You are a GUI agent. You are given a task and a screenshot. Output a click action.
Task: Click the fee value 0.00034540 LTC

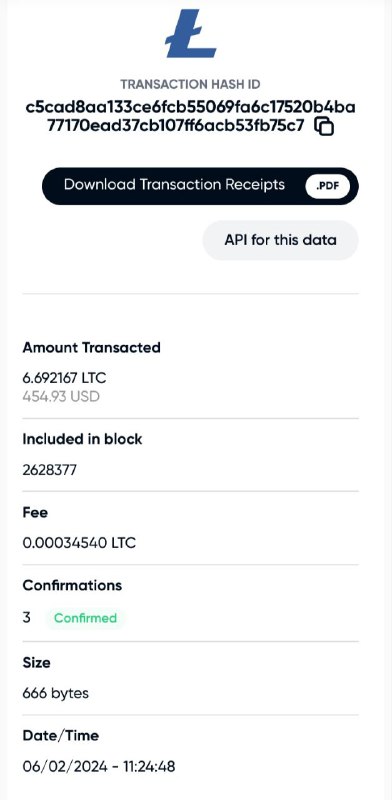(79, 543)
